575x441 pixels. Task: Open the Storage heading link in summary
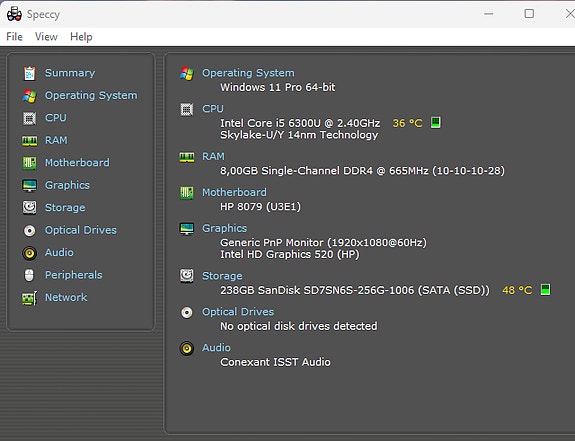tap(222, 276)
